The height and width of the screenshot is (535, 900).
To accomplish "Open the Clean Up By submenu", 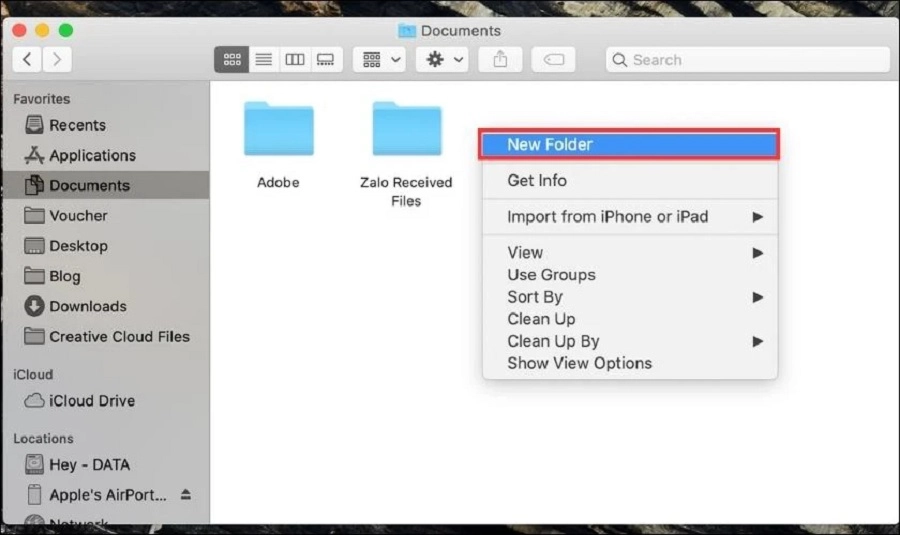I will coord(630,341).
